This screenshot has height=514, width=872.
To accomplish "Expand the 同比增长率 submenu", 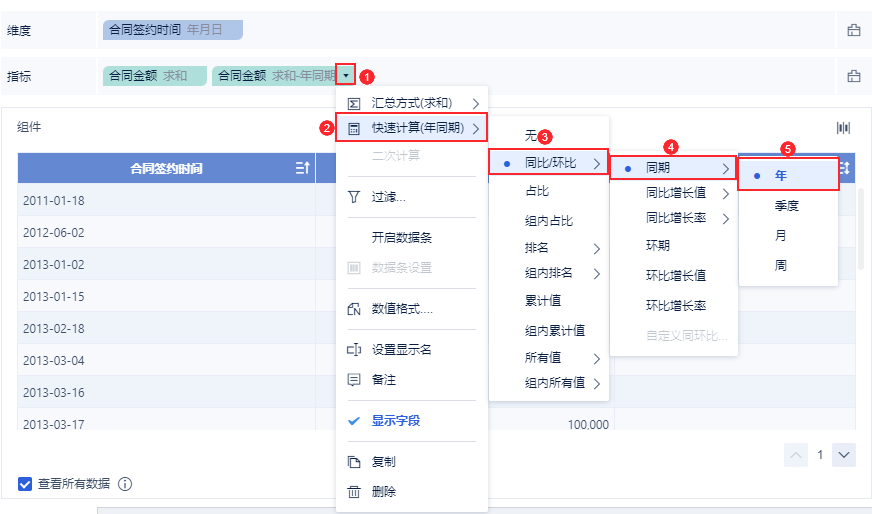I will click(676, 218).
